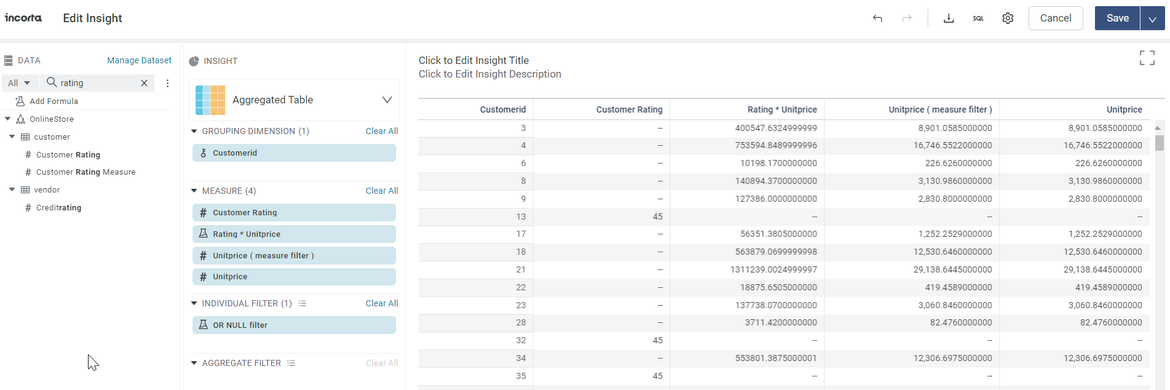Click the OnlineStore schema icon

click(20, 119)
